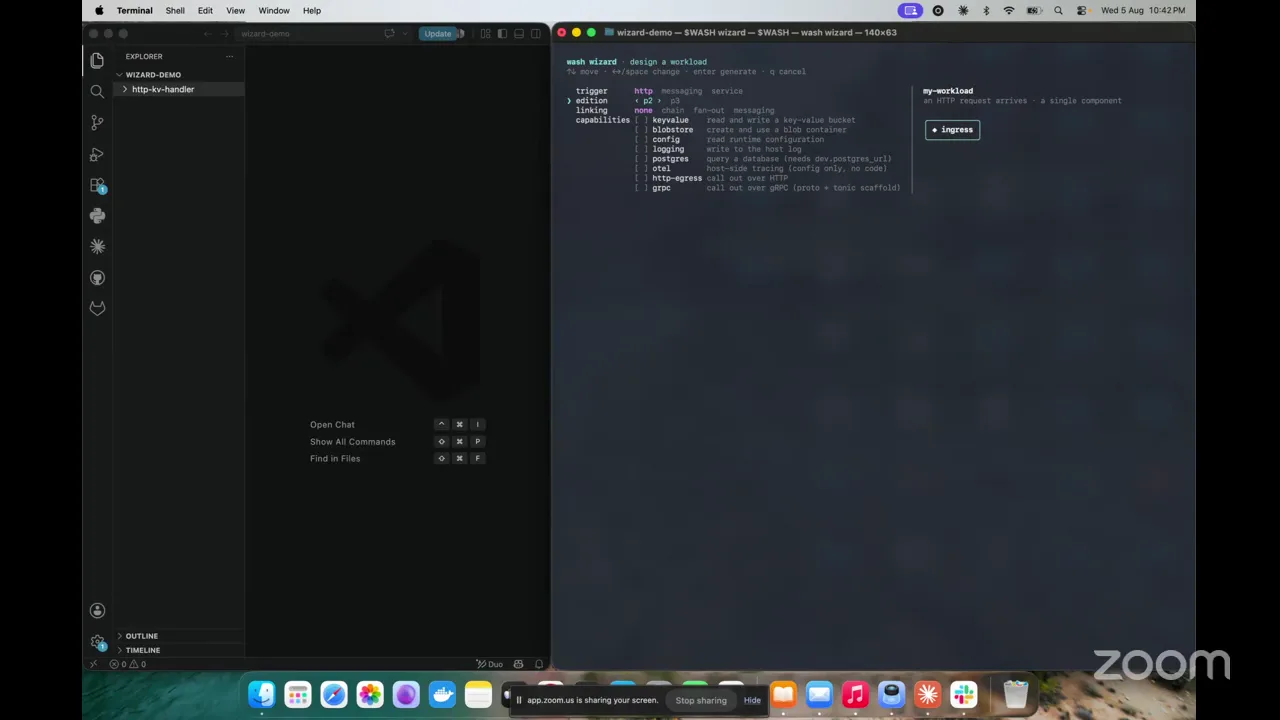Image resolution: width=1280 pixels, height=720 pixels.
Task: Go back using VS Code navigation arrow
Action: click(208, 34)
